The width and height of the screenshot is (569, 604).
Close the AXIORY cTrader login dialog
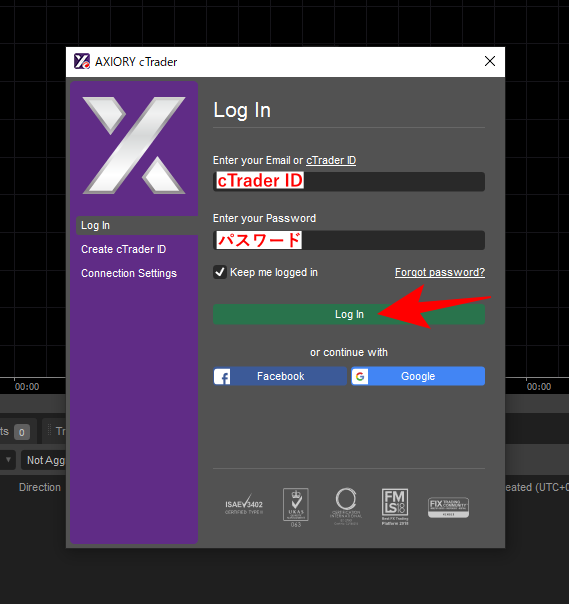490,61
